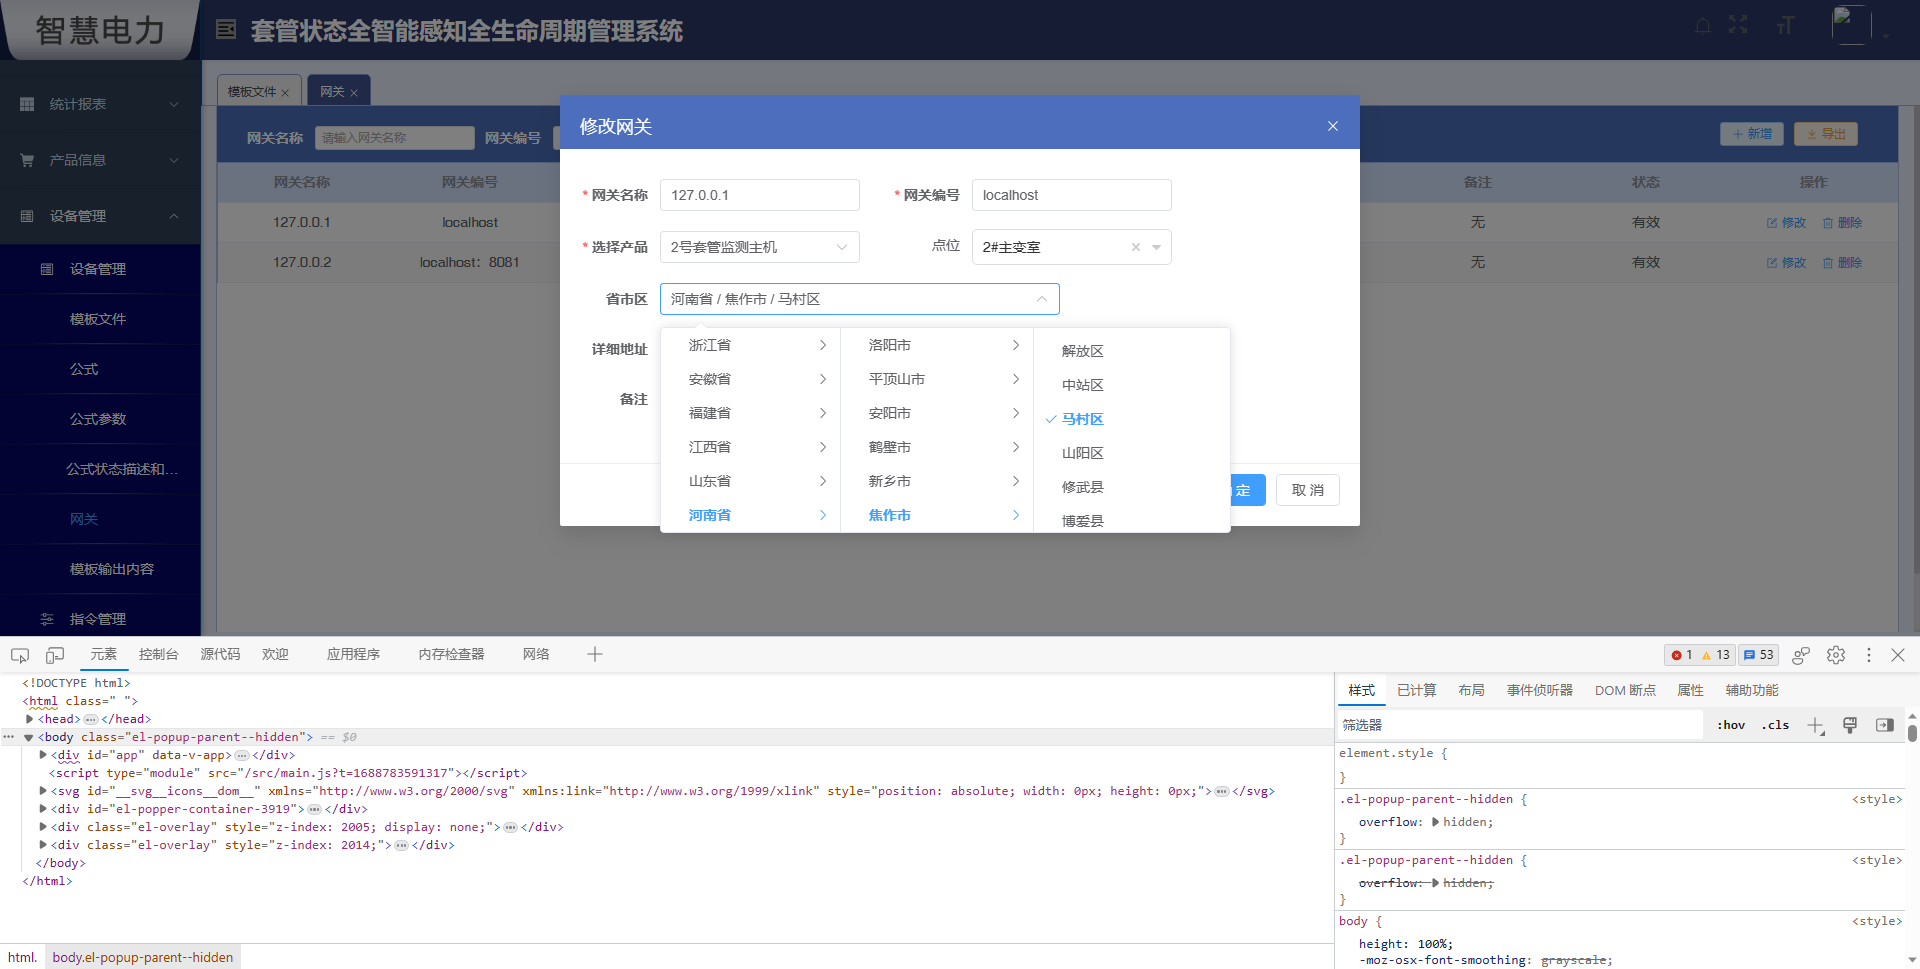Switch to DevTools 控制台 tab
The width and height of the screenshot is (1920, 969).
point(159,654)
